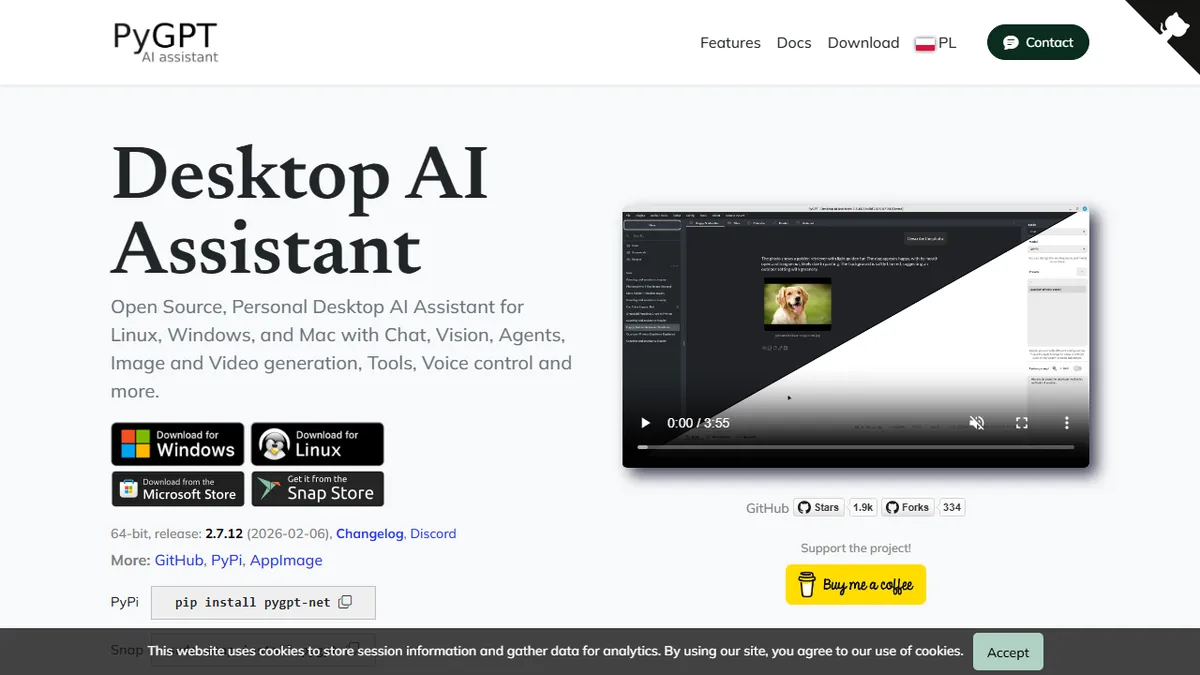Open the GitHub link after More

pyautogui.click(x=179, y=560)
